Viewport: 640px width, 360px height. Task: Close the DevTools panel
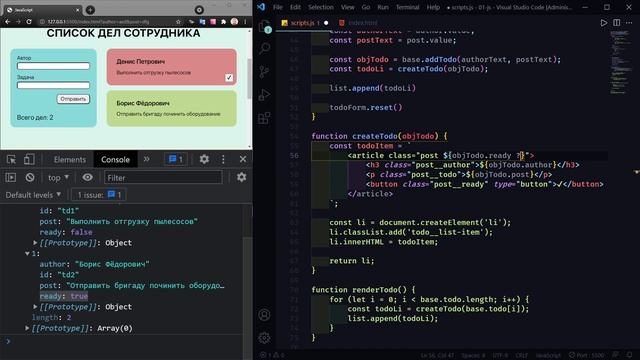pos(243,159)
